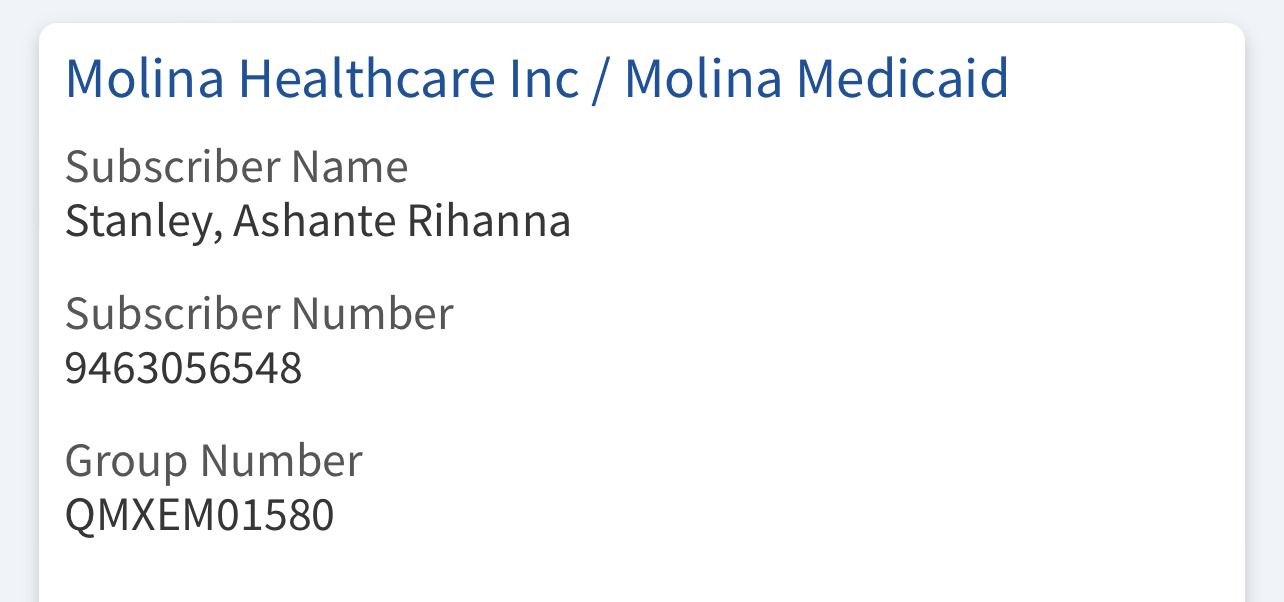Click the word Number in Subscriber Number
1284x602 pixels.
pyautogui.click(x=372, y=314)
